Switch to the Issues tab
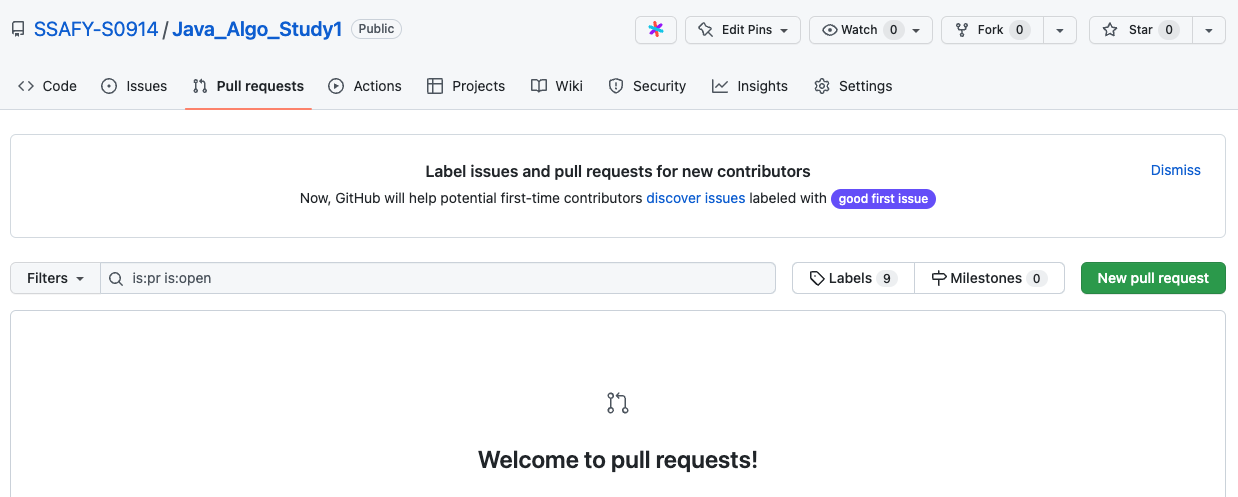 point(134,86)
